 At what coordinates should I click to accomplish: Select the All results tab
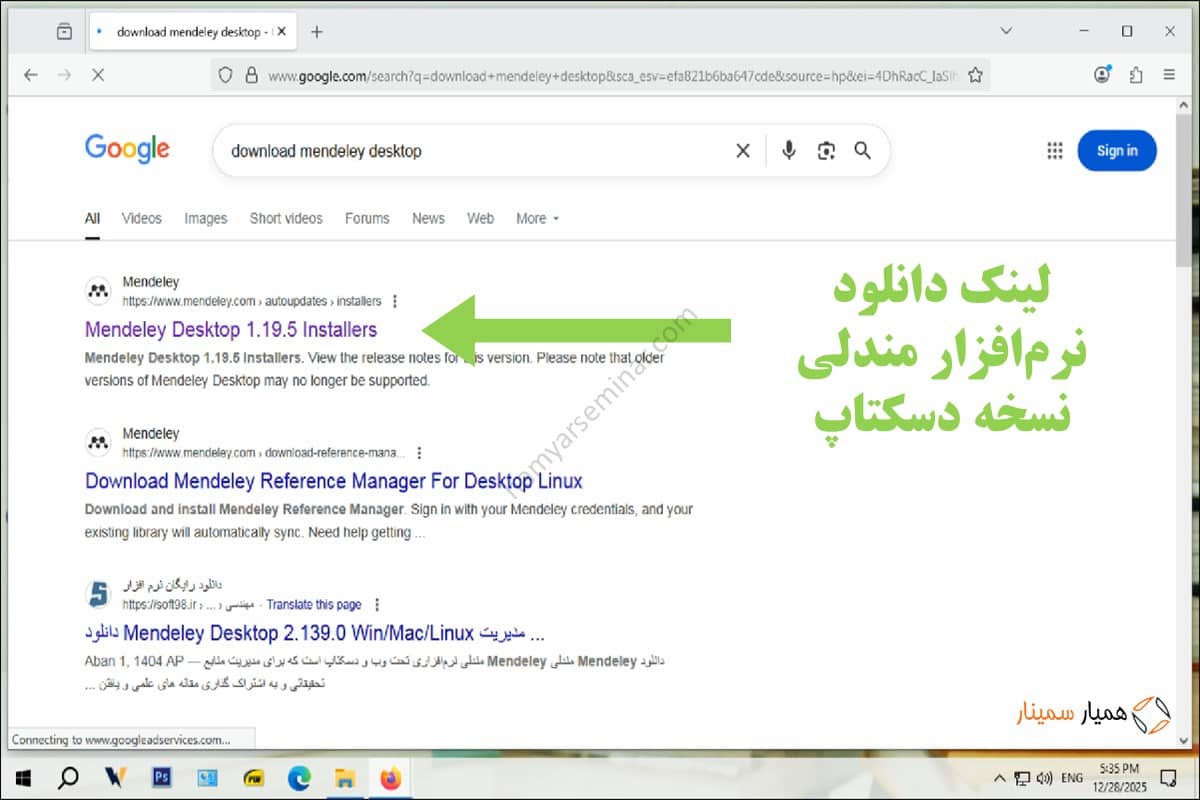coord(92,218)
